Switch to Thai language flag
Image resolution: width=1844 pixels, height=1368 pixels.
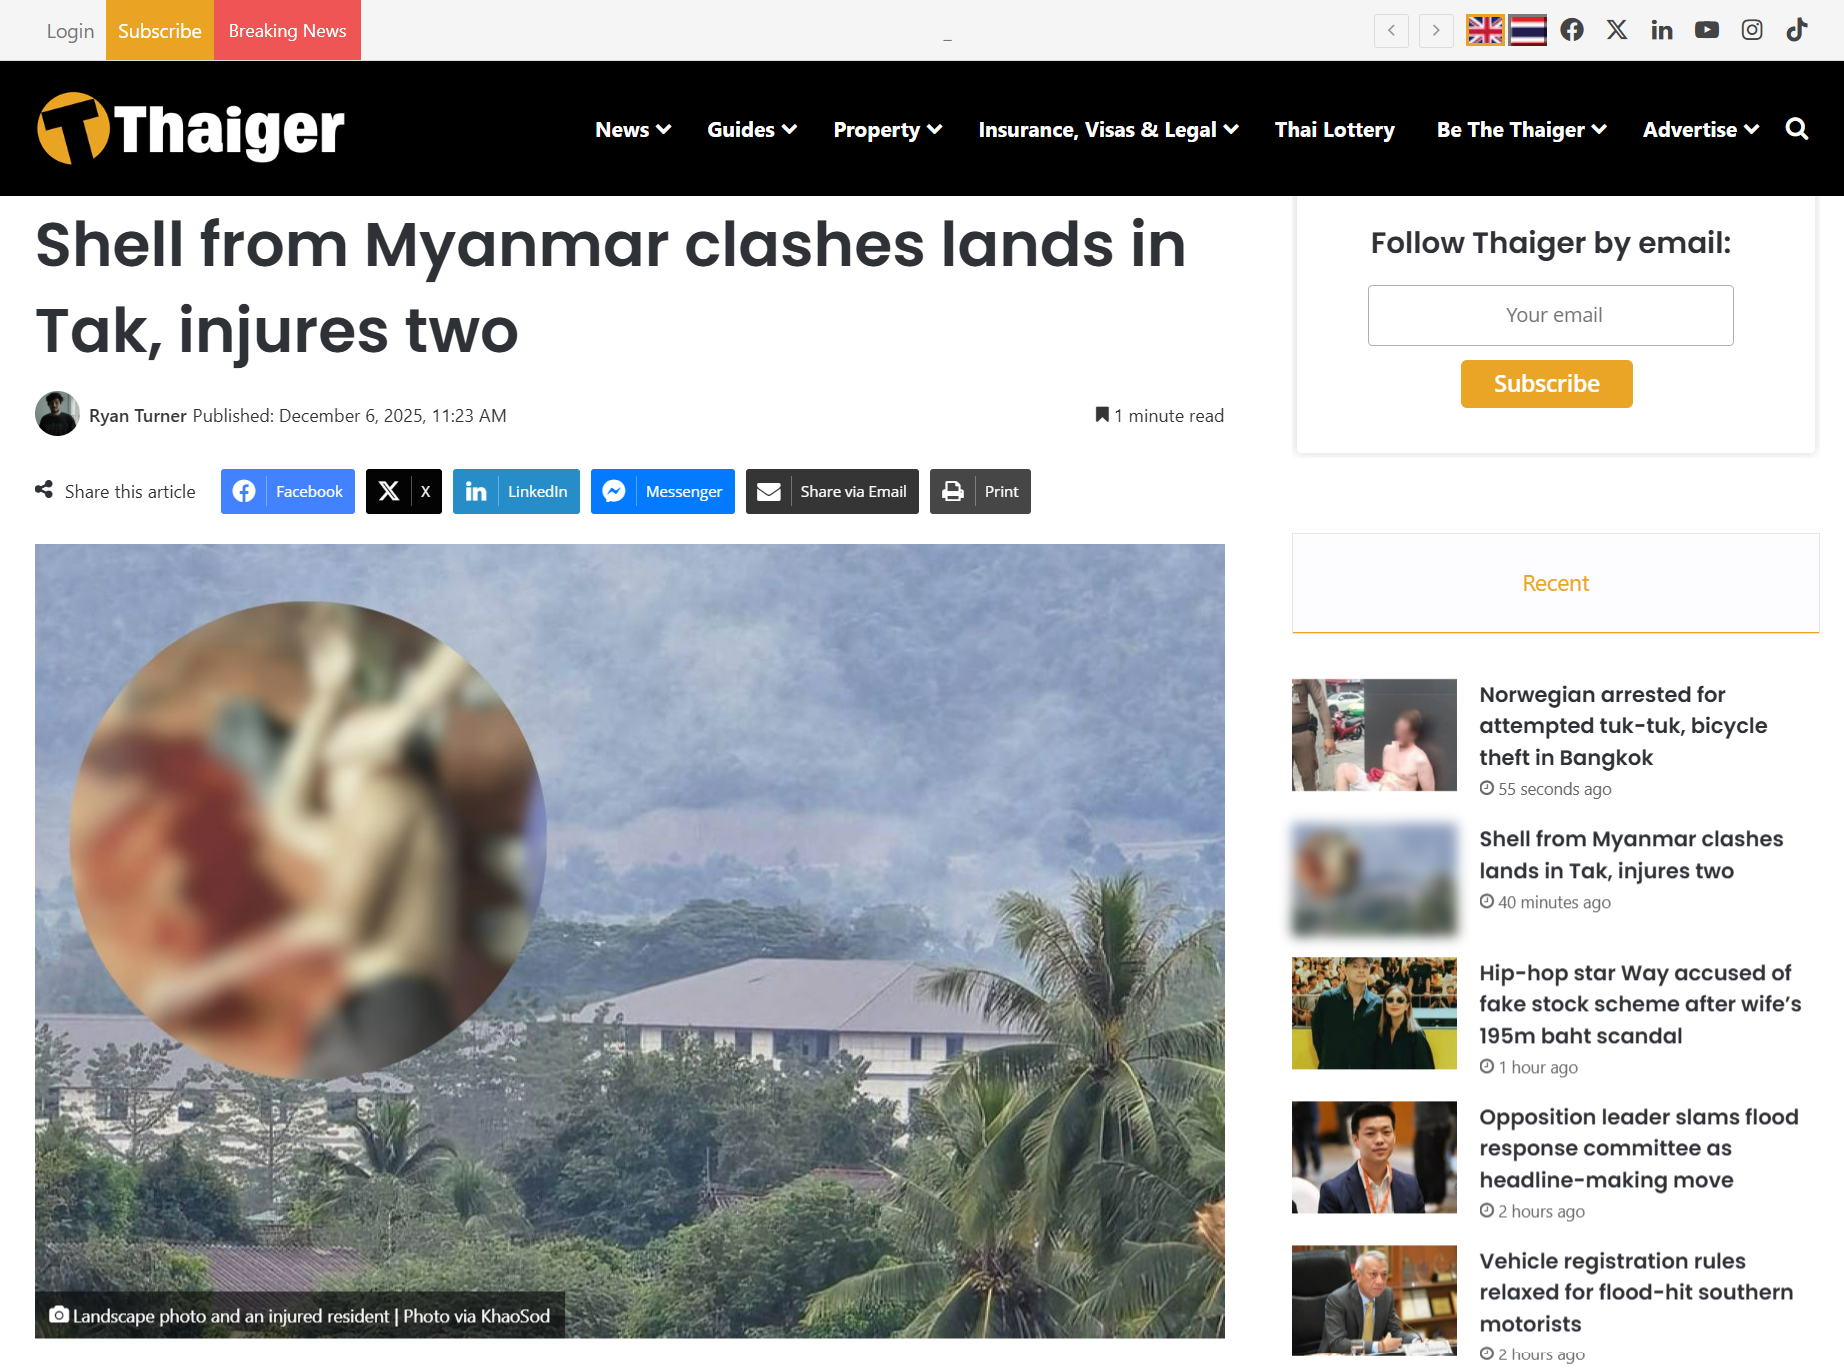pos(1528,30)
